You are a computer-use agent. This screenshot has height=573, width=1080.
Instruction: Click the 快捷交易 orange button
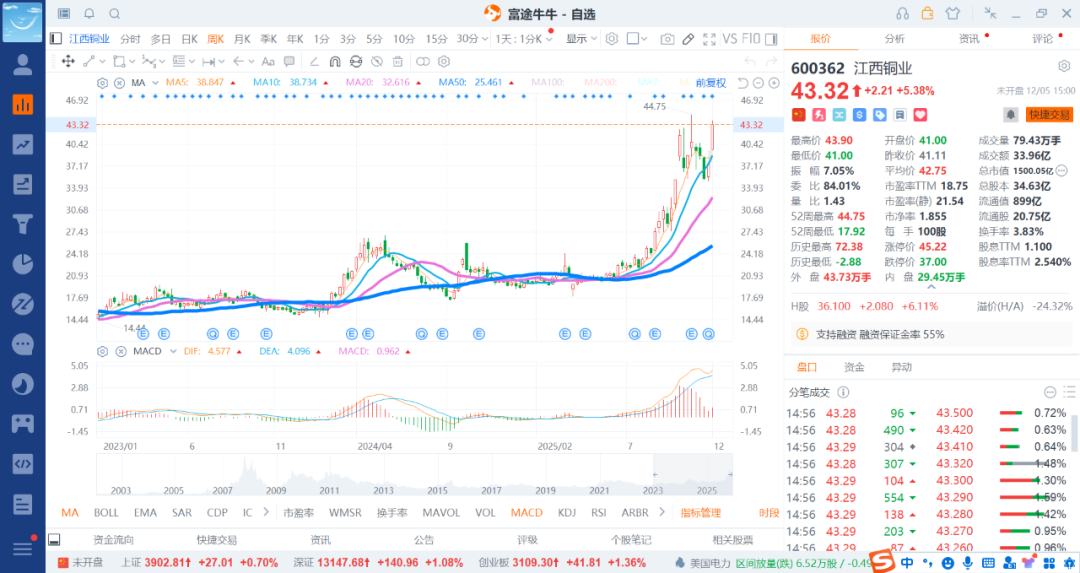[x=1049, y=115]
